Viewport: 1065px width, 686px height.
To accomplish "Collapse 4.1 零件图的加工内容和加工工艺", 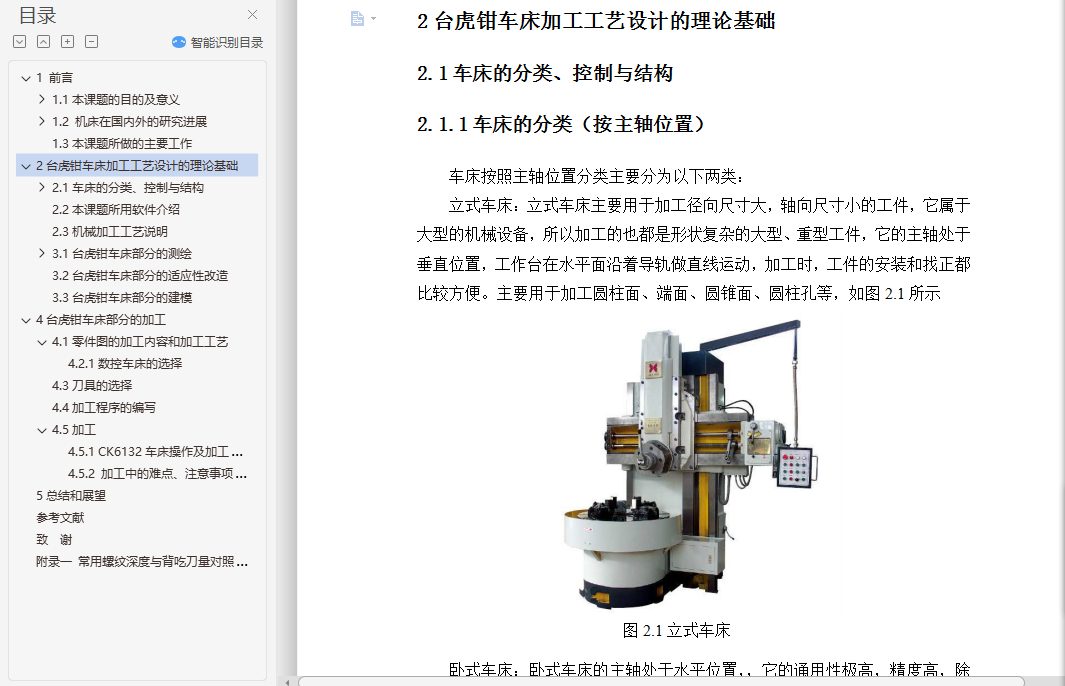I will 42,342.
